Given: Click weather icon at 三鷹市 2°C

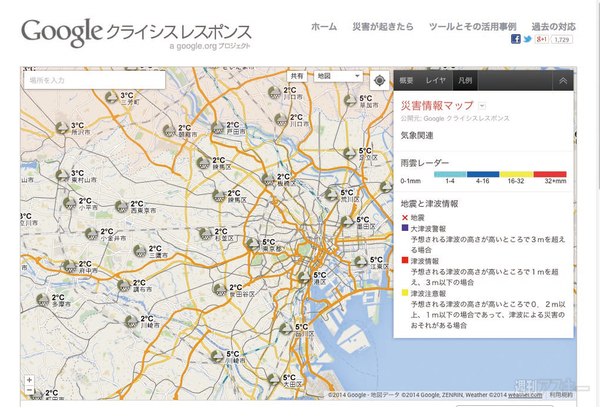Looking at the screenshot, I should pos(140,251).
